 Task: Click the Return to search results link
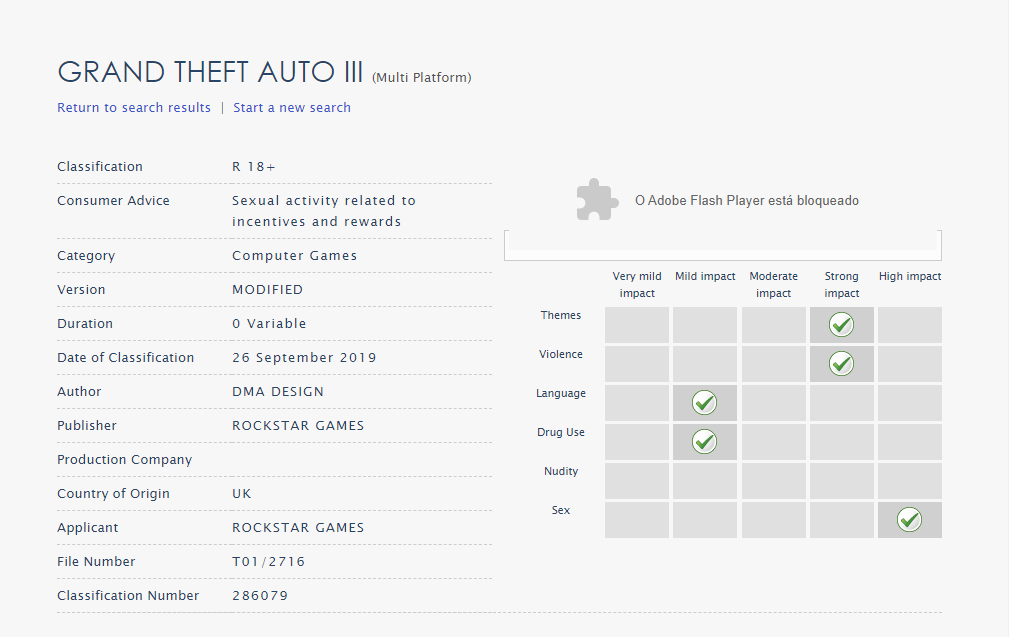tap(134, 107)
